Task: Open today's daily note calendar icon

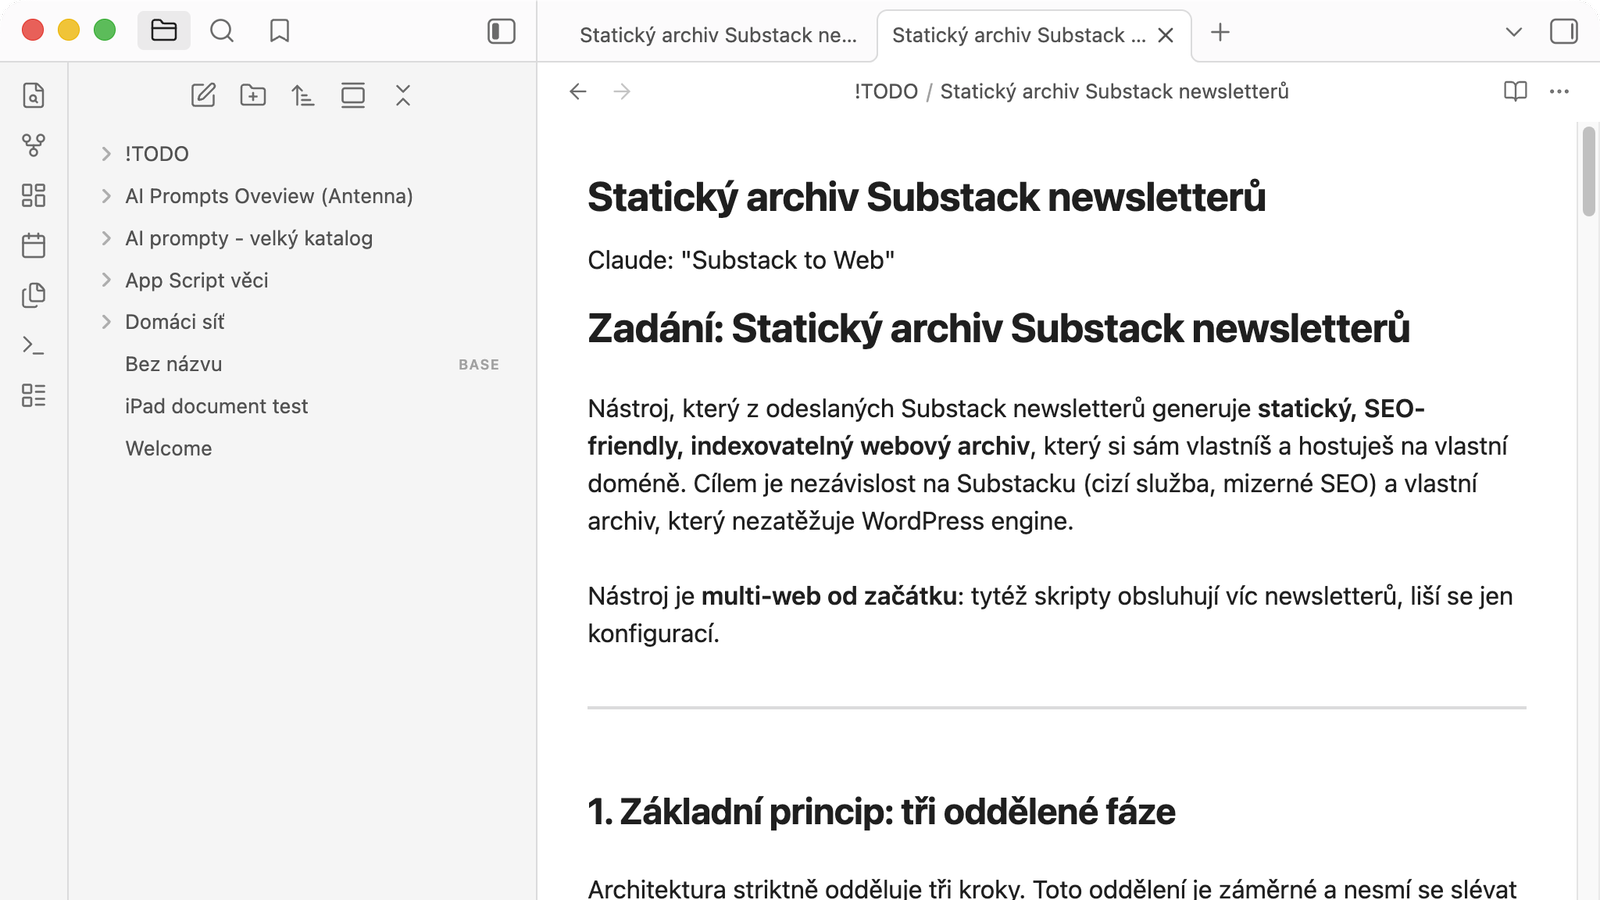Action: (x=33, y=245)
